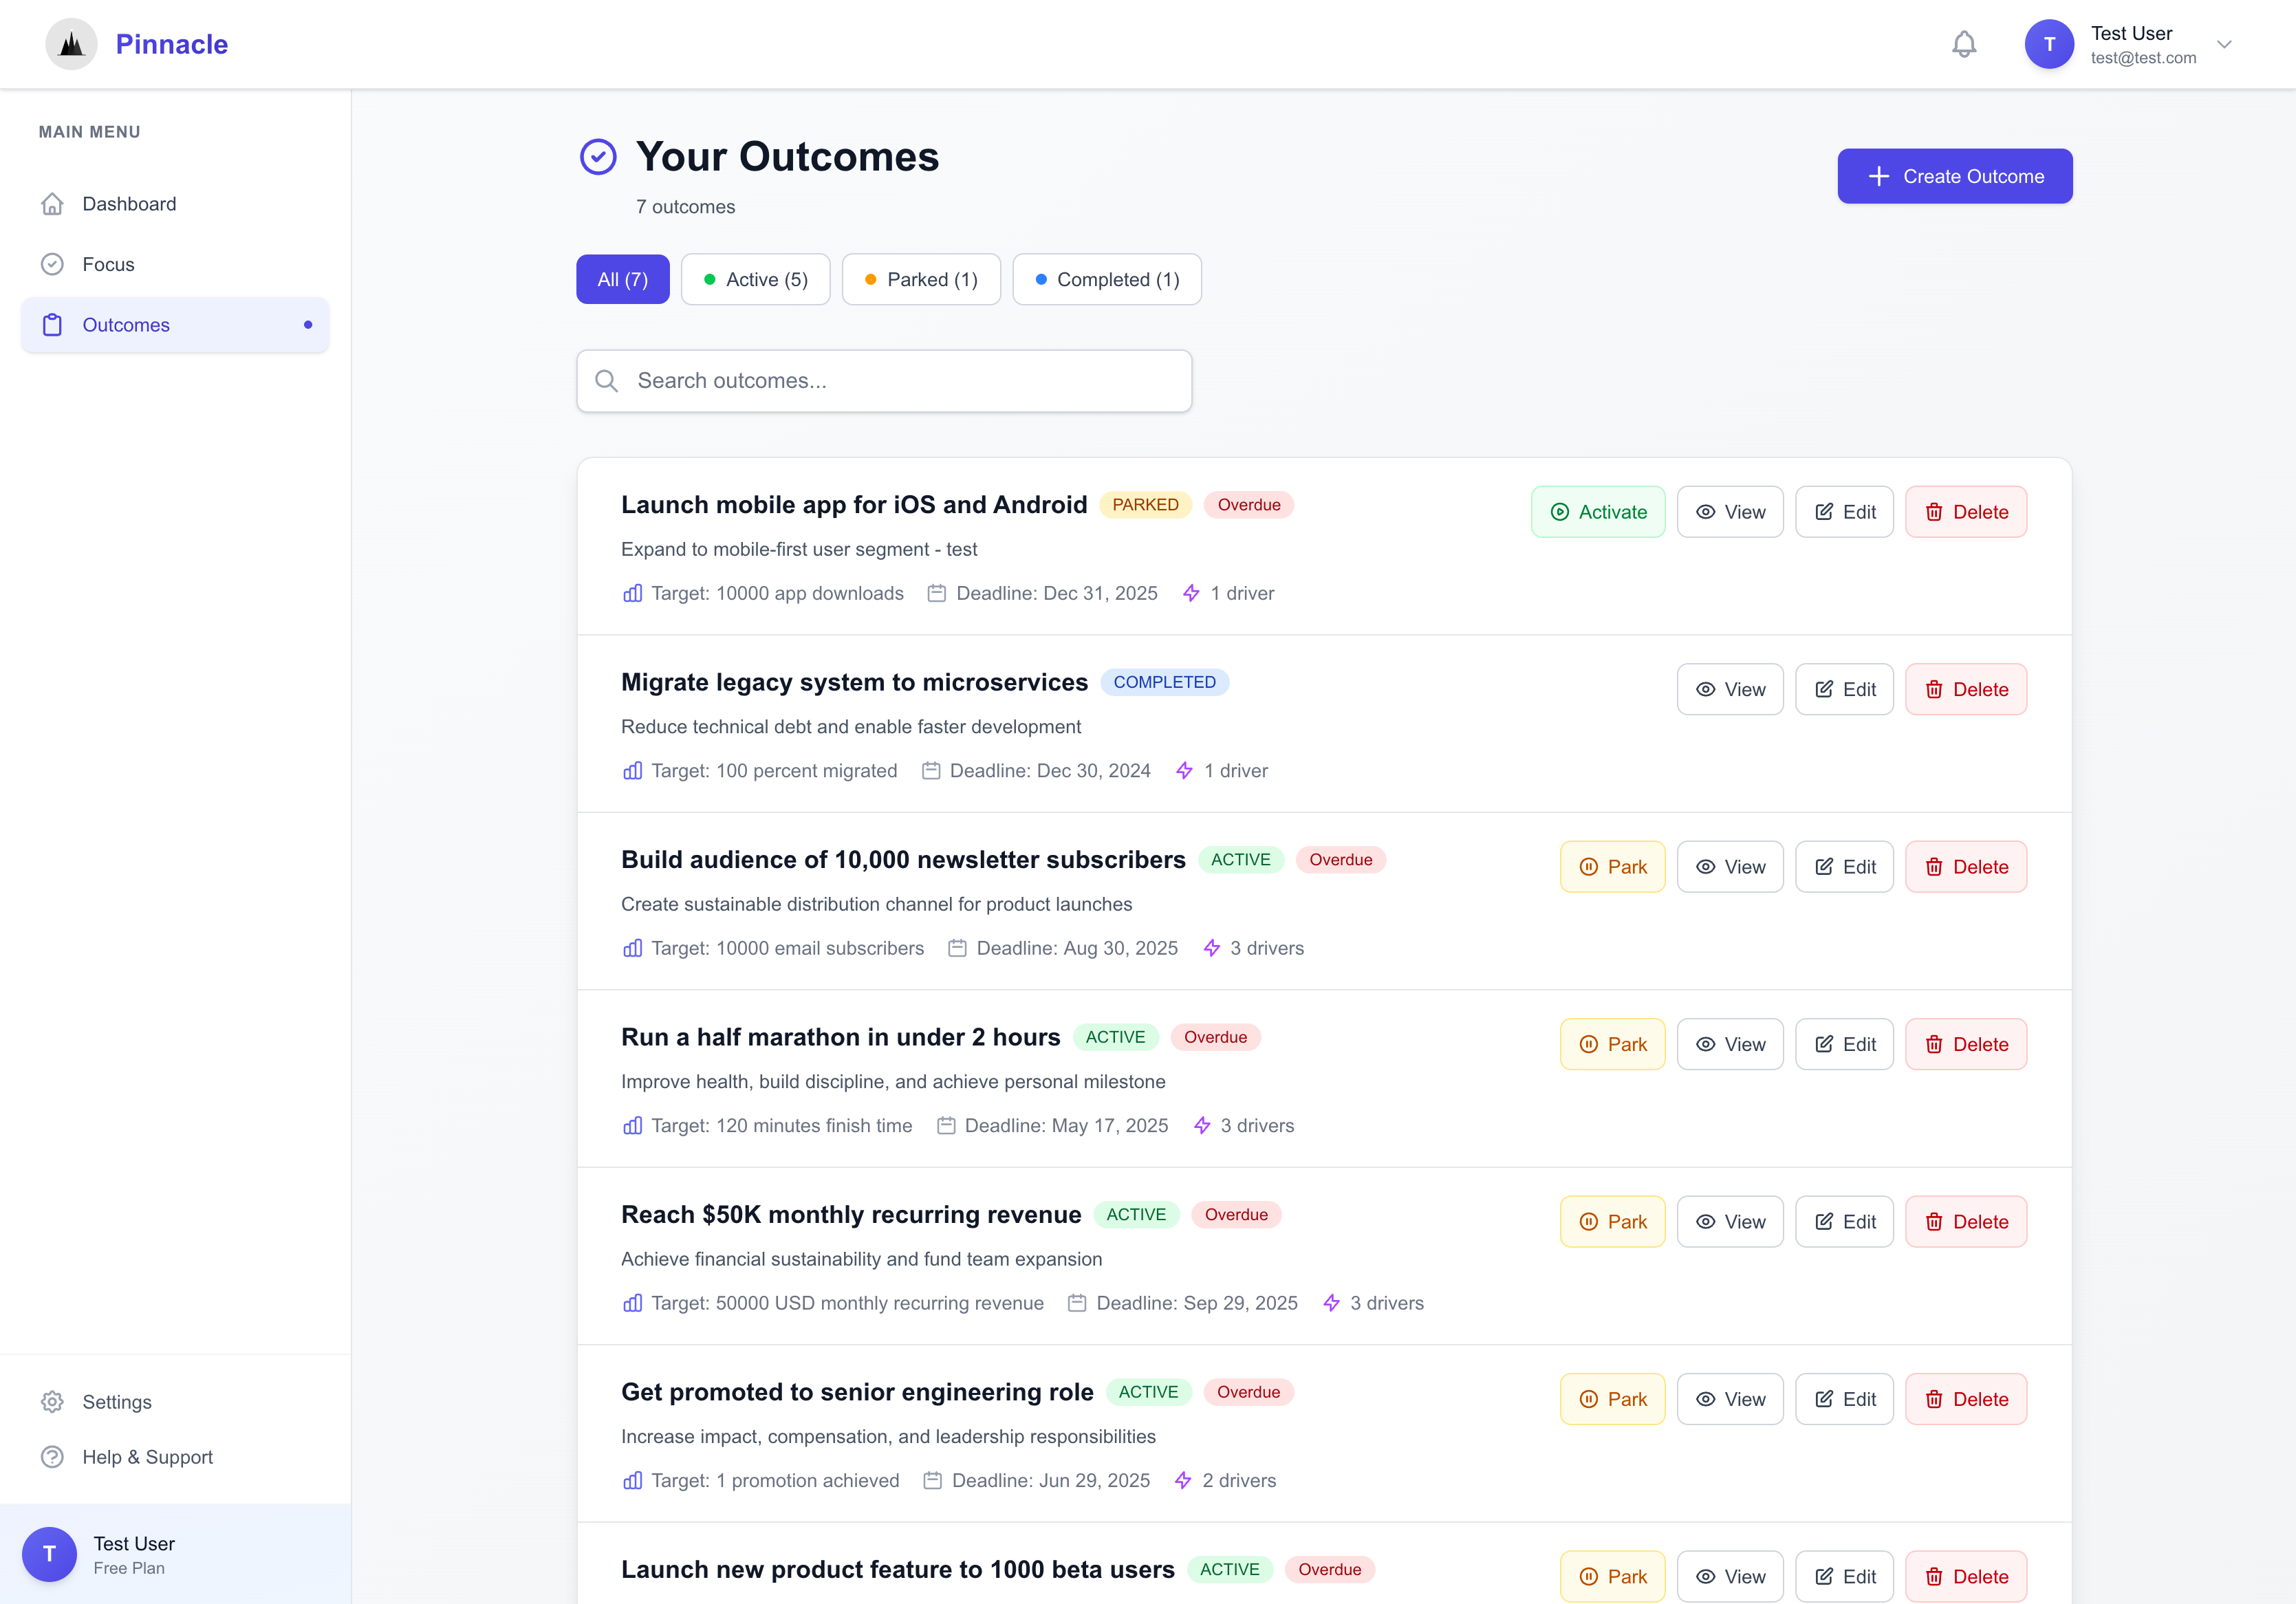Screen dimensions: 2296x1604
Task: Open the Settings gear icon
Action: pyautogui.click(x=53, y=1402)
